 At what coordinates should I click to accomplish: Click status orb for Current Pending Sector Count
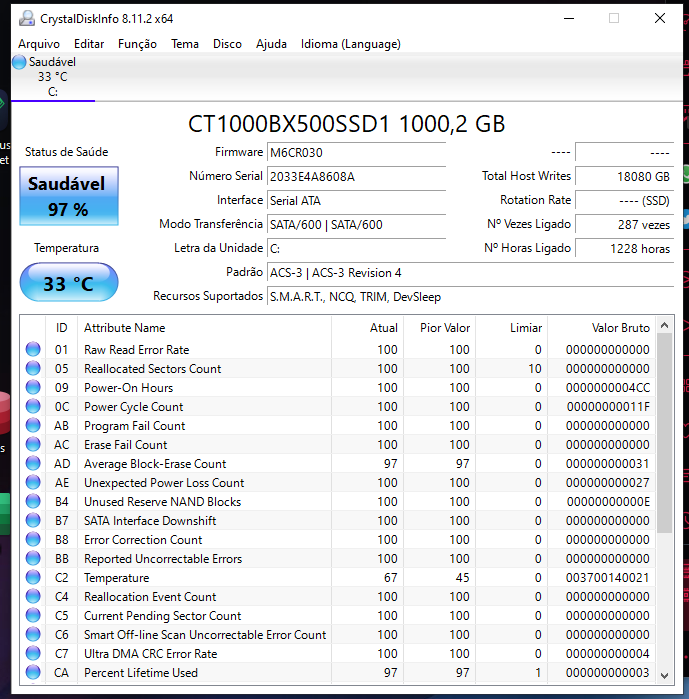coord(33,615)
